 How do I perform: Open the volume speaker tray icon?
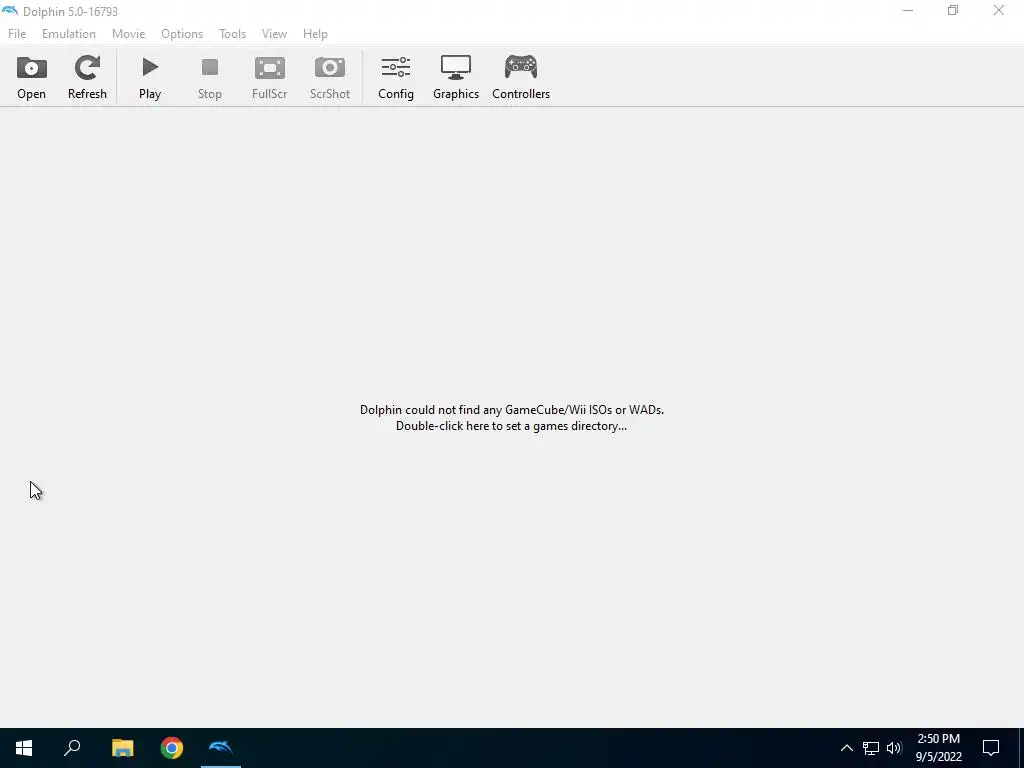894,748
